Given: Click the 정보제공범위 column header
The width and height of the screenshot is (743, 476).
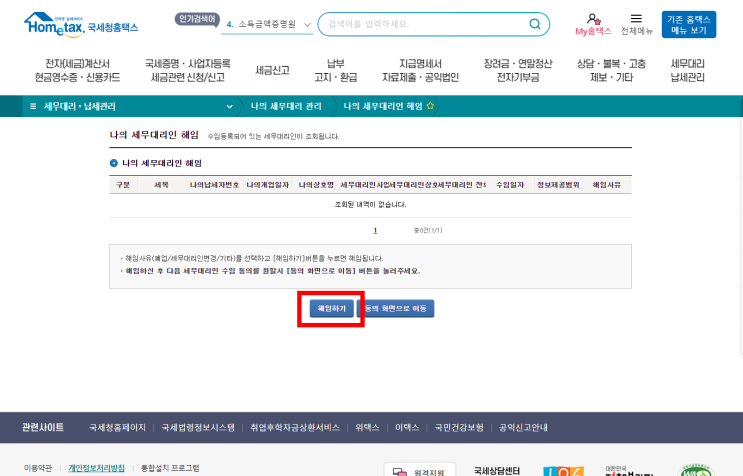Looking at the screenshot, I should [x=558, y=185].
